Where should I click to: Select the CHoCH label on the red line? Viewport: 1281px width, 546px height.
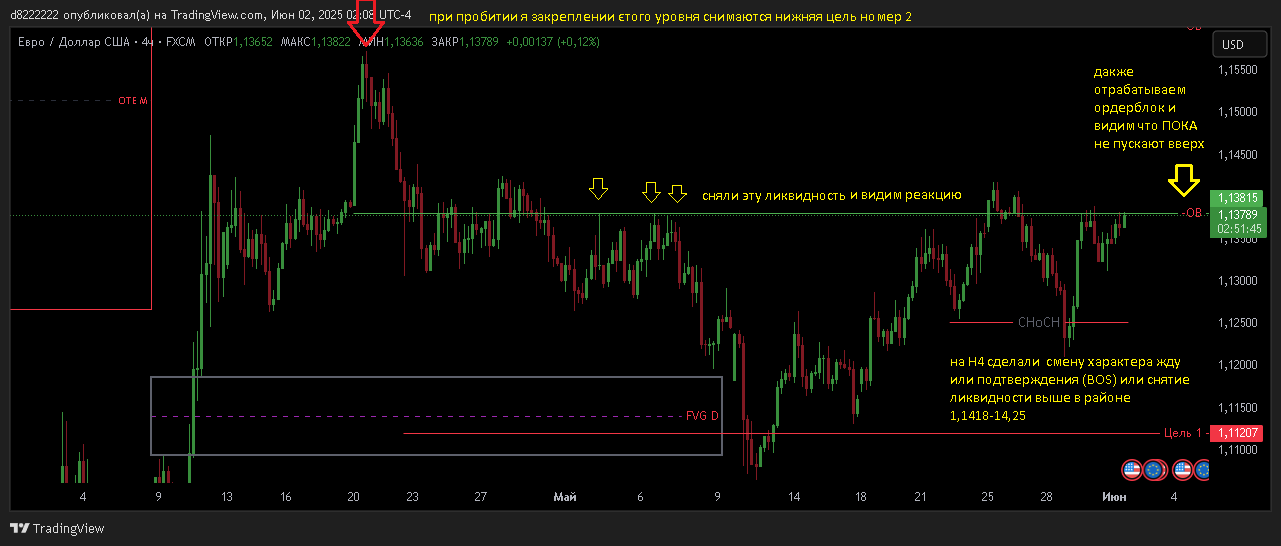click(1038, 323)
